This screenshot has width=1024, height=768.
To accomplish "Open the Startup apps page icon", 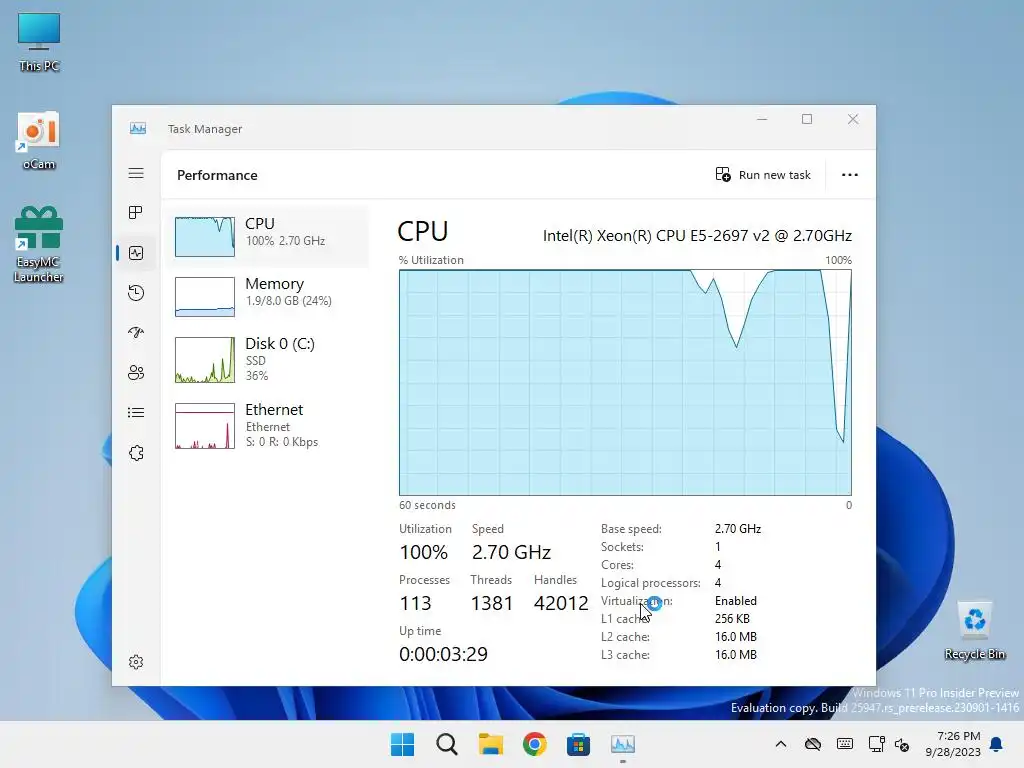I will [136, 332].
